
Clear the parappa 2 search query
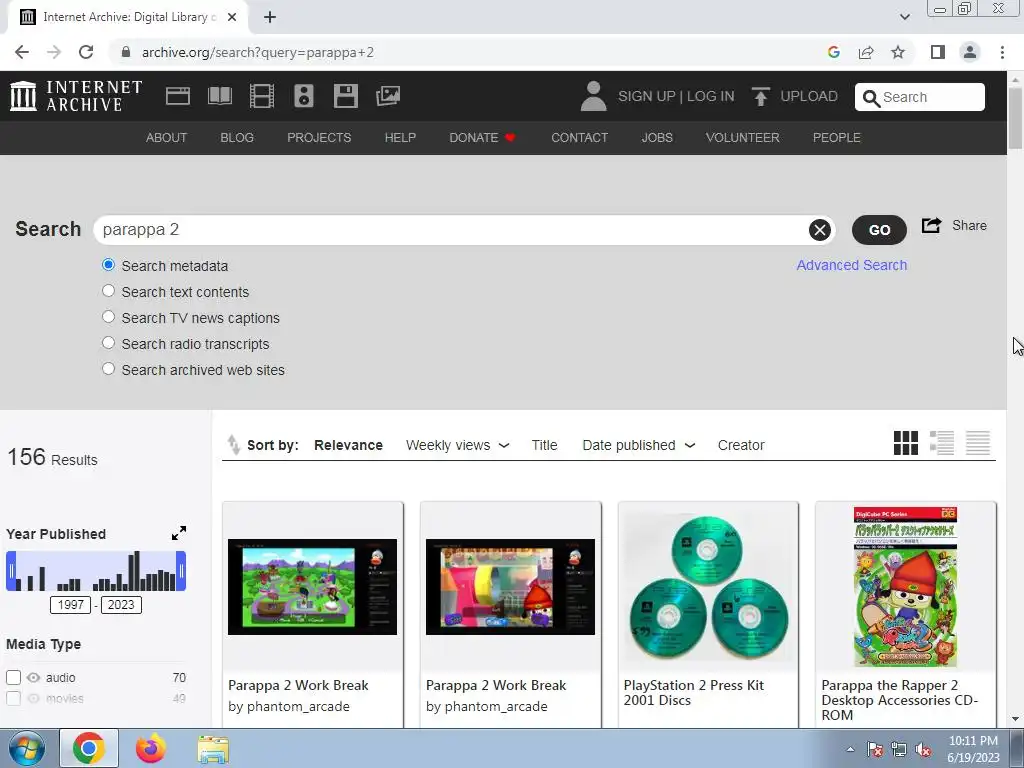(820, 230)
